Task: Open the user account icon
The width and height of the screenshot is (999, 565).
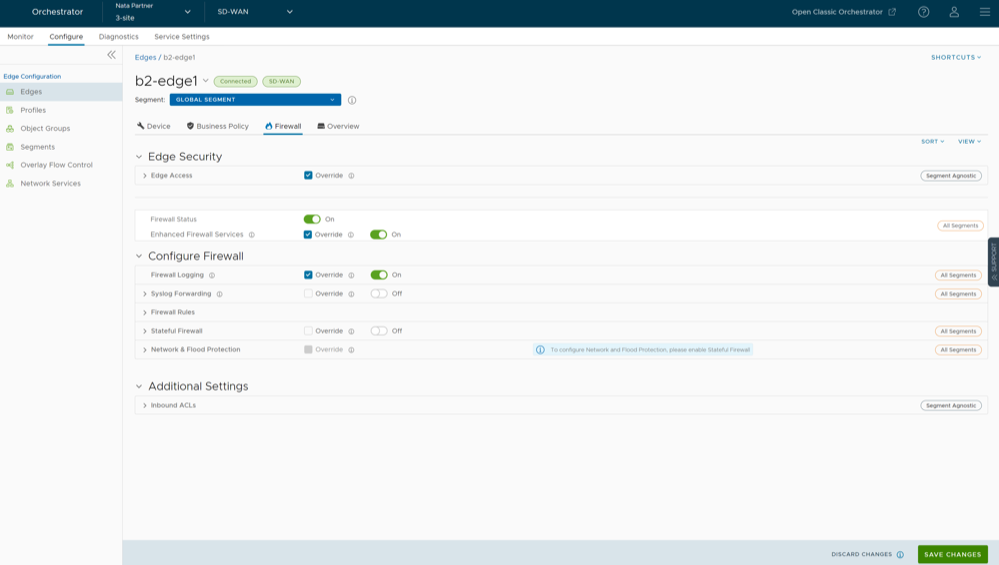Action: click(x=954, y=12)
